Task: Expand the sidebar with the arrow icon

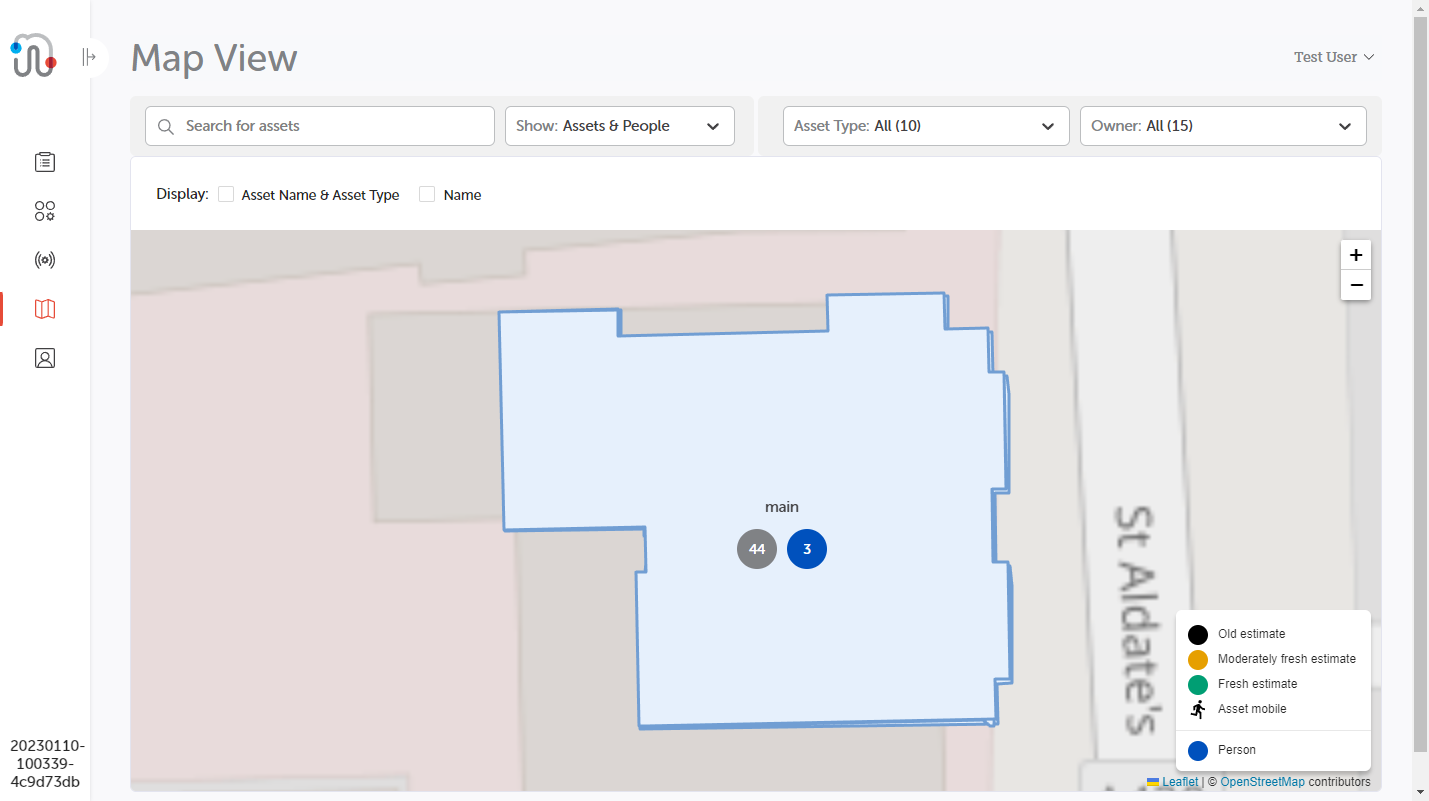Action: click(89, 57)
